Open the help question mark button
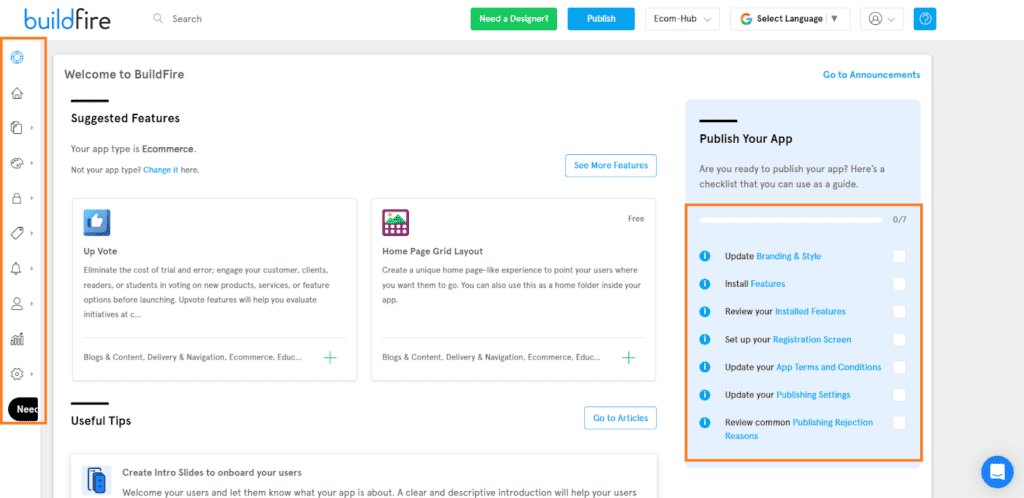Image resolution: width=1024 pixels, height=498 pixels. pos(925,19)
